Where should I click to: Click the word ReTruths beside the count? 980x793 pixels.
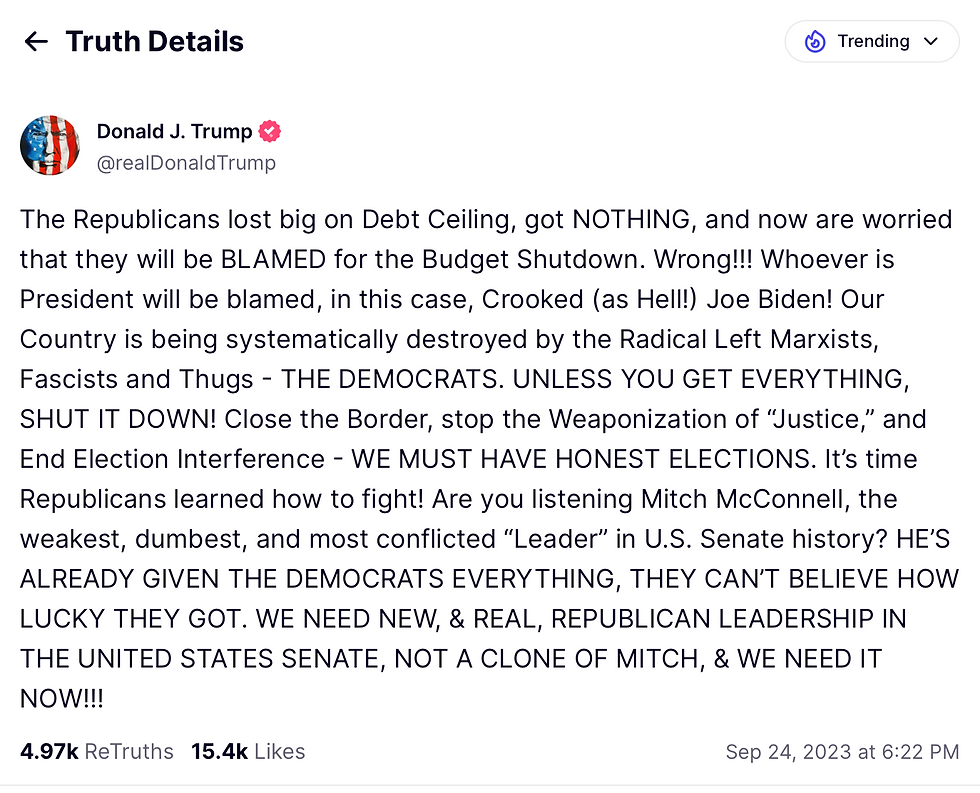(x=129, y=751)
